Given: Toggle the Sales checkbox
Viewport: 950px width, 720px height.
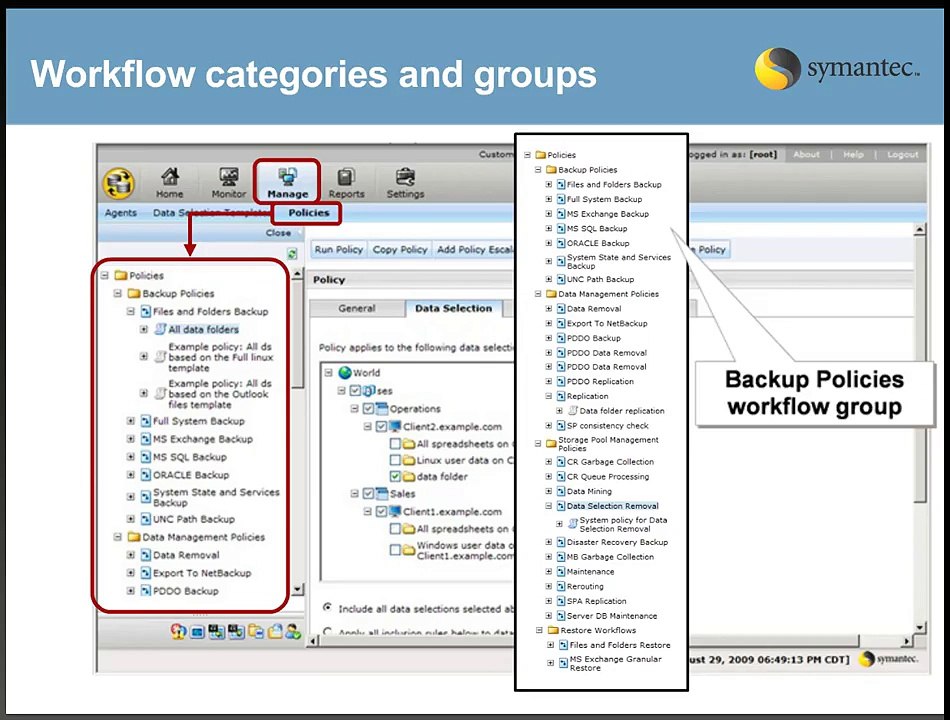Looking at the screenshot, I should pyautogui.click(x=368, y=493).
